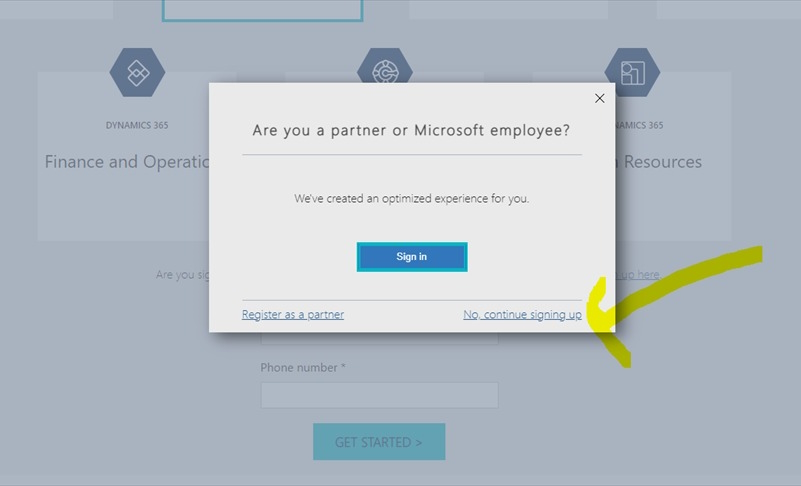This screenshot has height=486, width=801.
Task: Focus the Phone number input field
Action: [x=380, y=395]
